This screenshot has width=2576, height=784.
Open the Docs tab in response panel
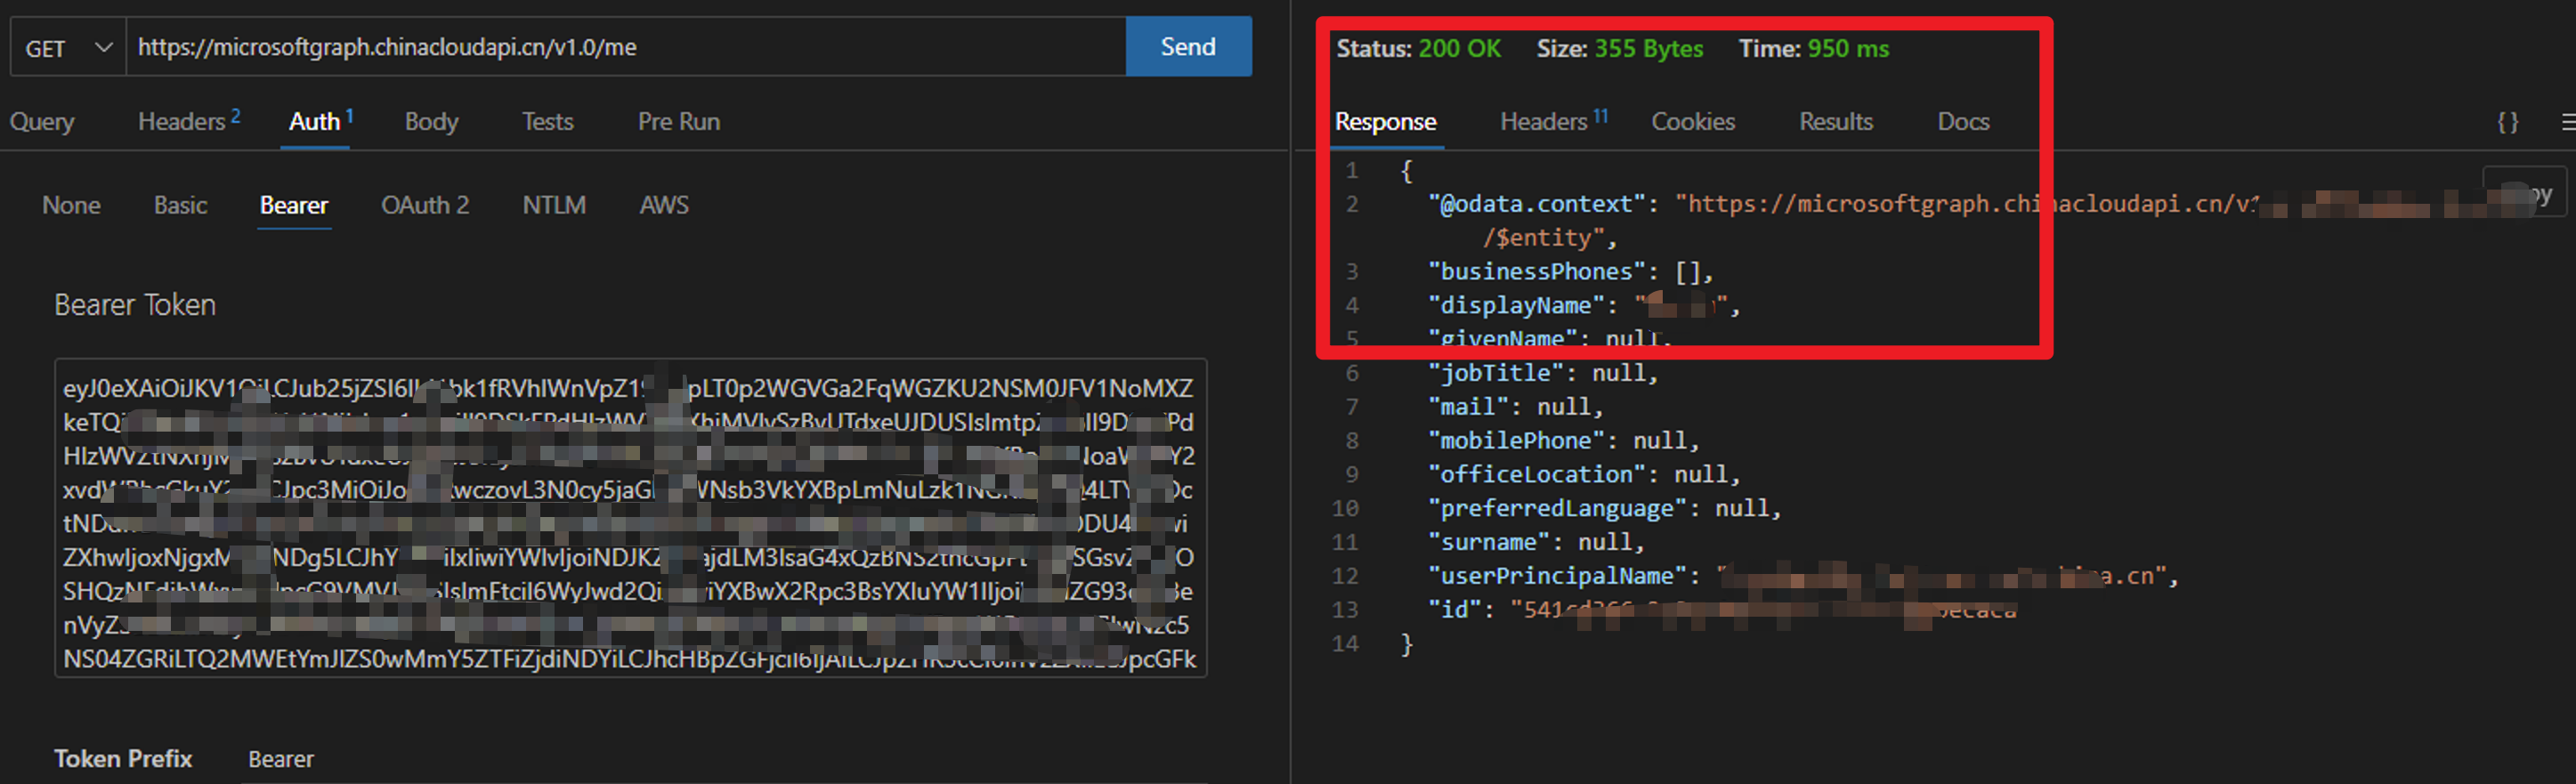(1962, 122)
